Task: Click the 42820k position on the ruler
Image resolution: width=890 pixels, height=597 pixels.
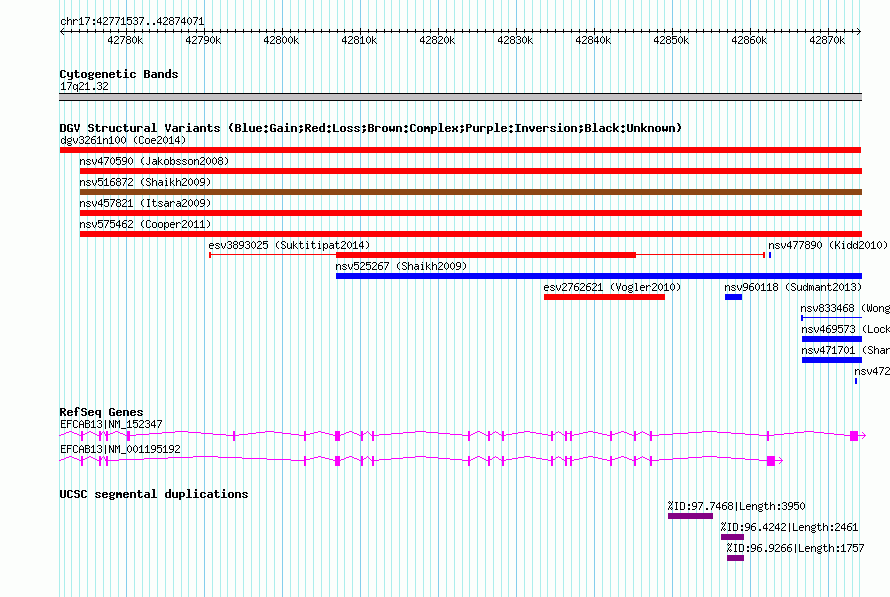Action: 436,40
